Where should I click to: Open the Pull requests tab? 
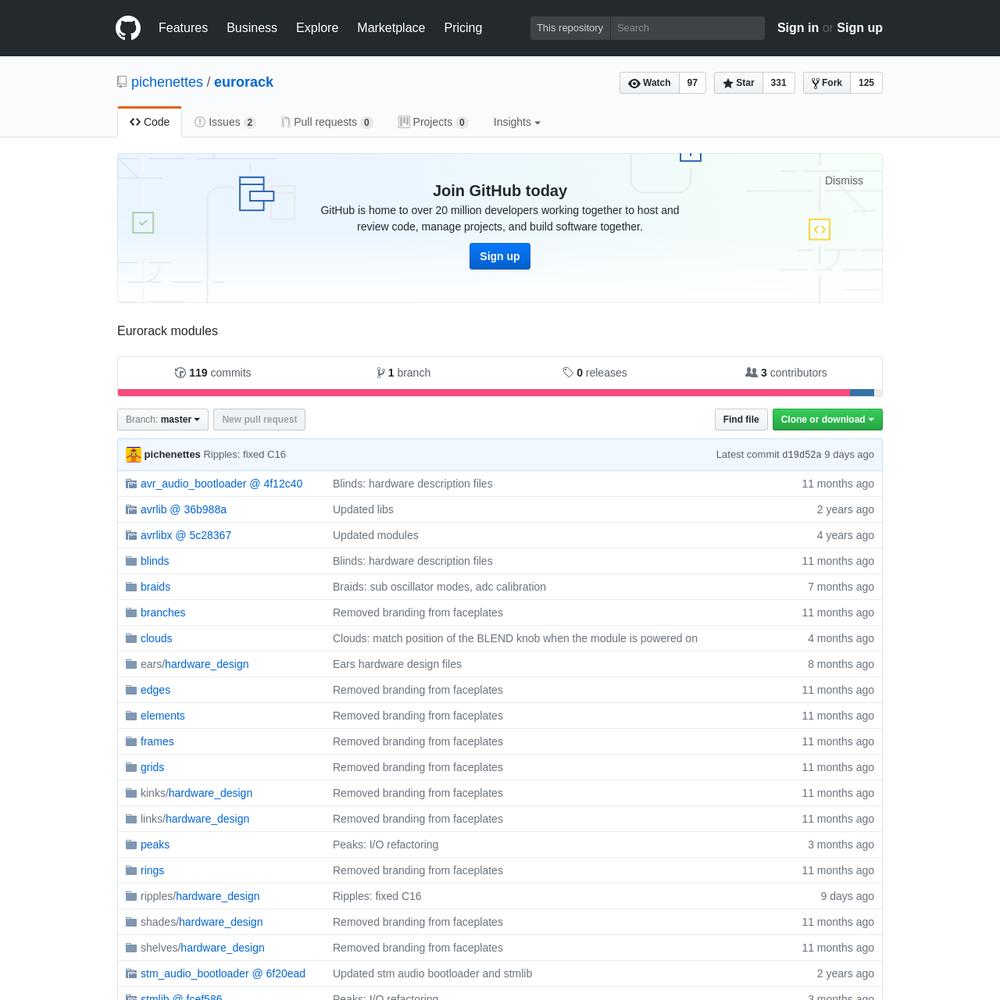[x=327, y=122]
